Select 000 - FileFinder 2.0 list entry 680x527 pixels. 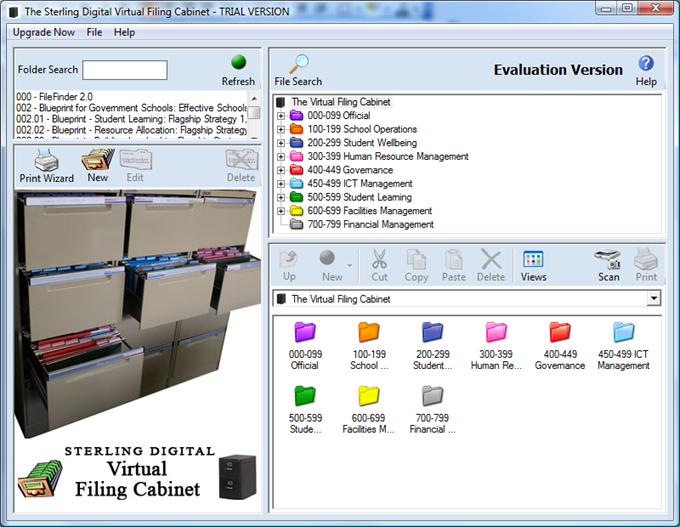55,97
